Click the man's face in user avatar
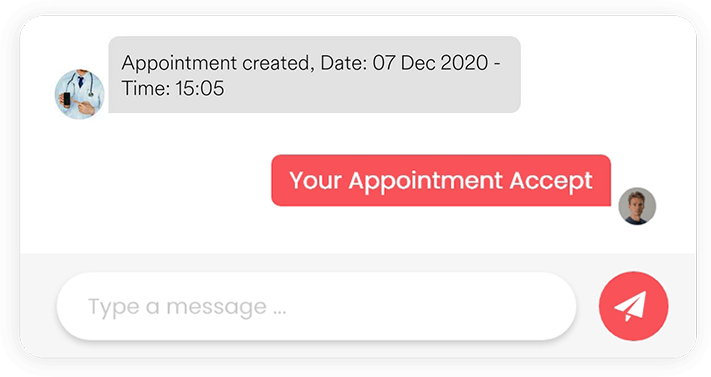Viewport: 711px width, 377px height. point(636,201)
